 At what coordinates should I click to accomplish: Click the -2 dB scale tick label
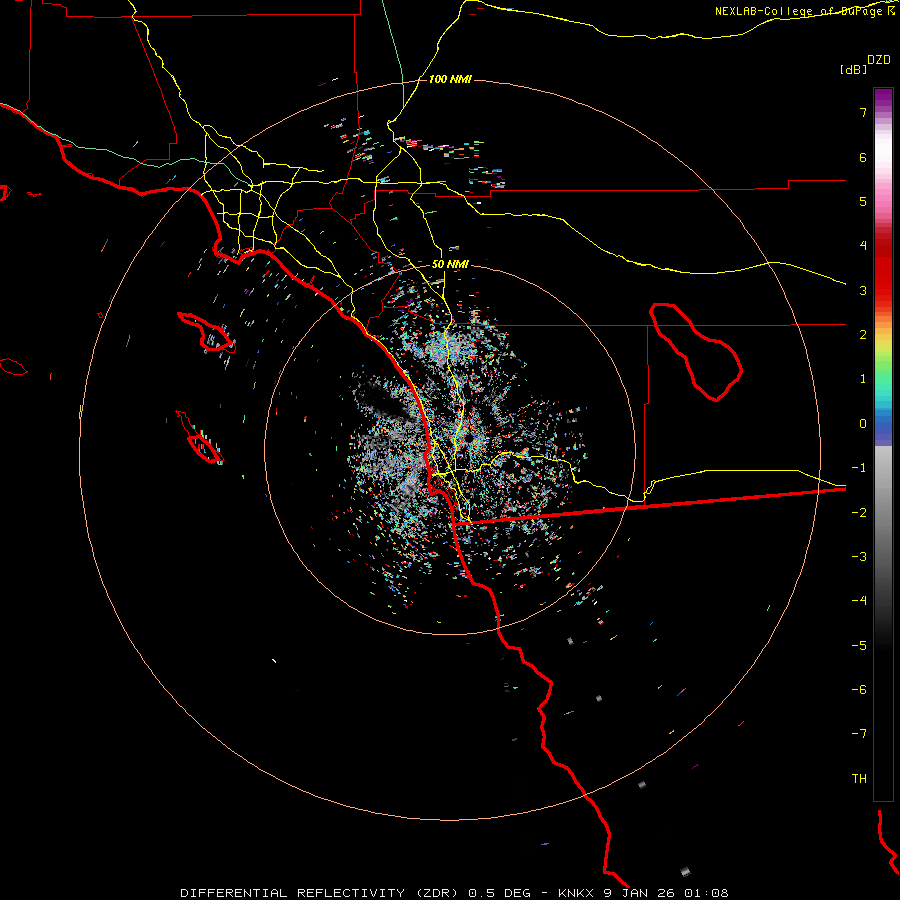859,512
